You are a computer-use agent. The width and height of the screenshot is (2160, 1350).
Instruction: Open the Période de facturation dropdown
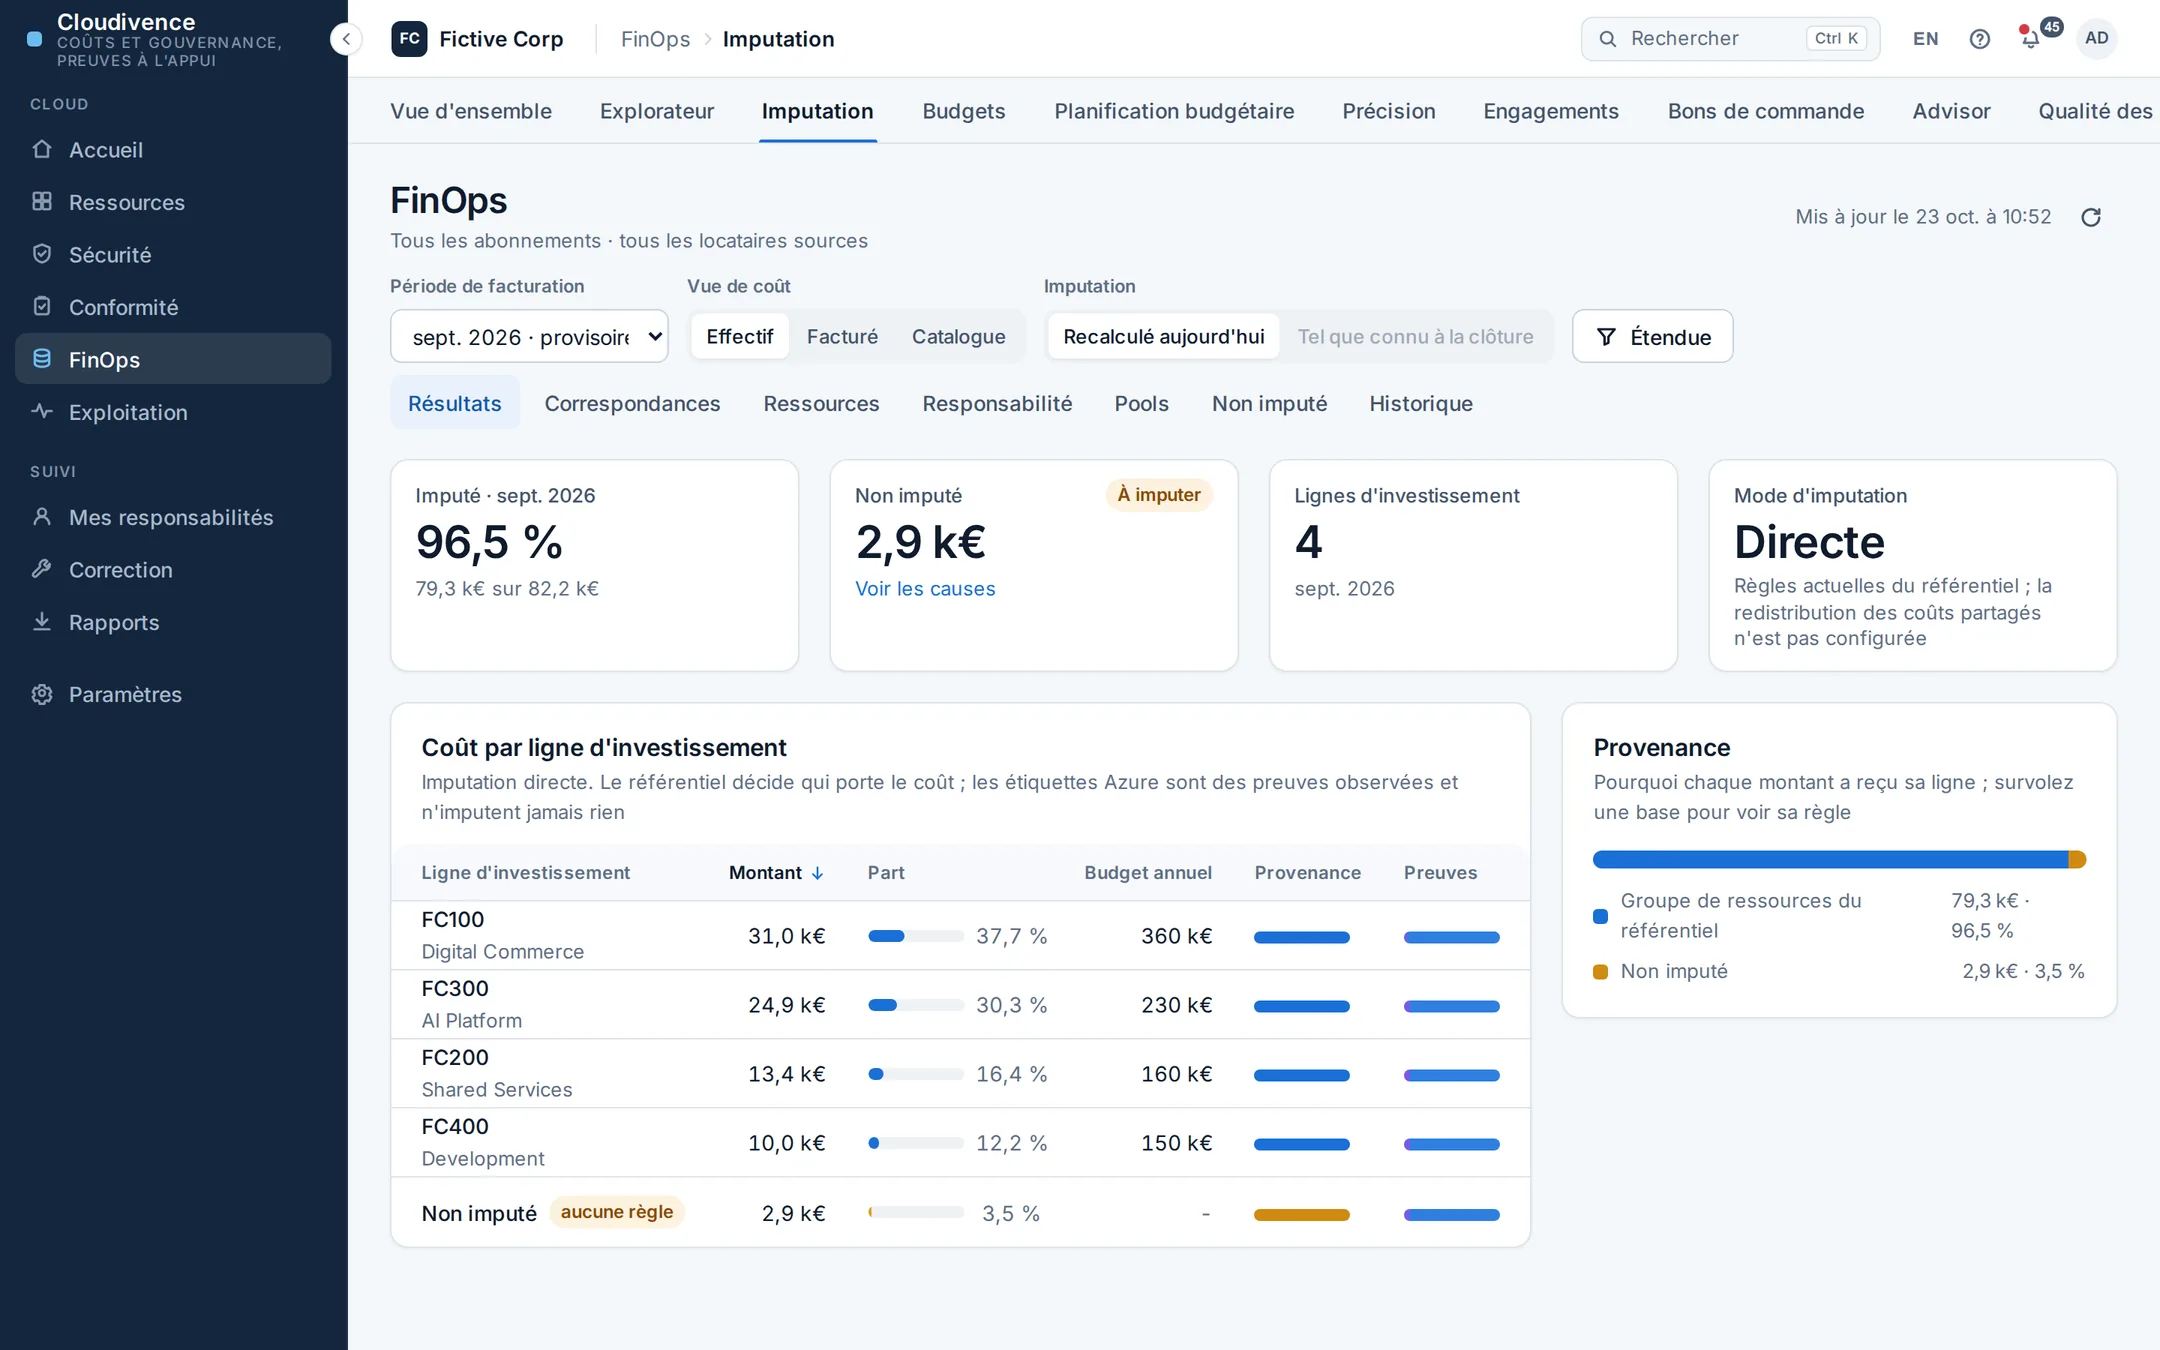tap(529, 337)
